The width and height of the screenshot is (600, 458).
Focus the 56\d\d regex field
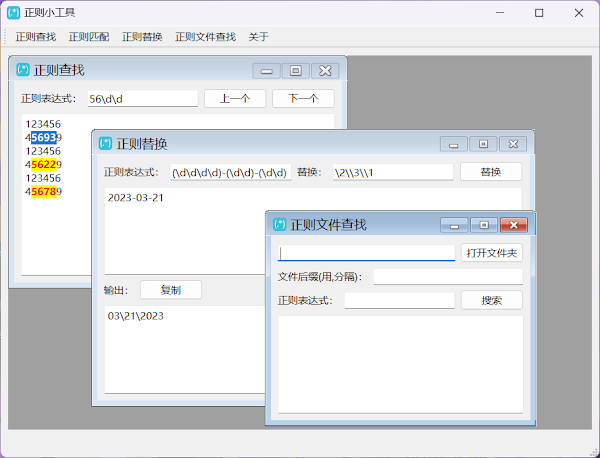(x=143, y=99)
